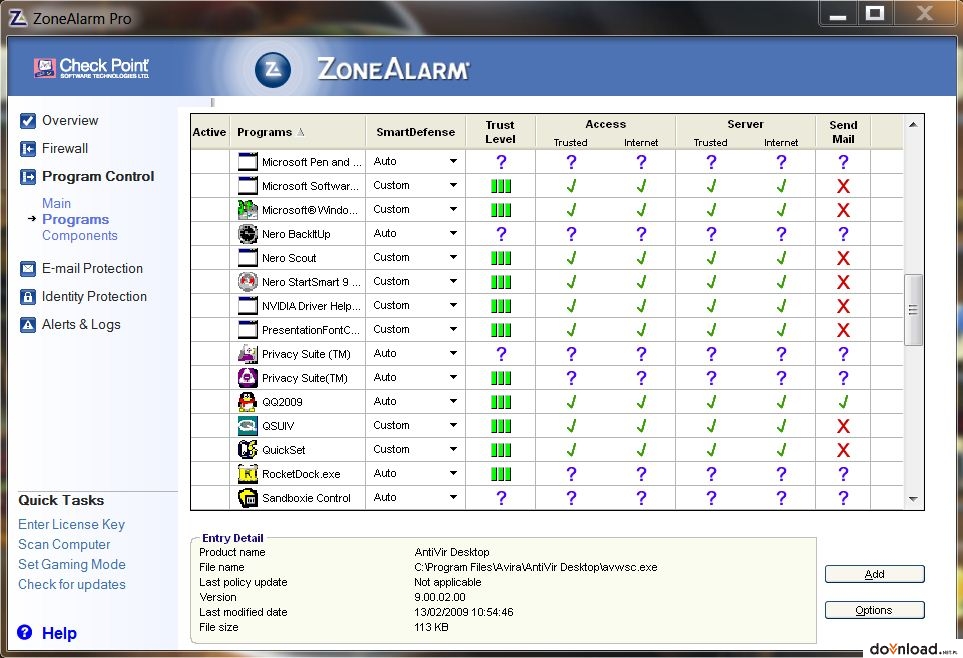
Task: Click the Program Control sidebar icon
Action: point(28,177)
